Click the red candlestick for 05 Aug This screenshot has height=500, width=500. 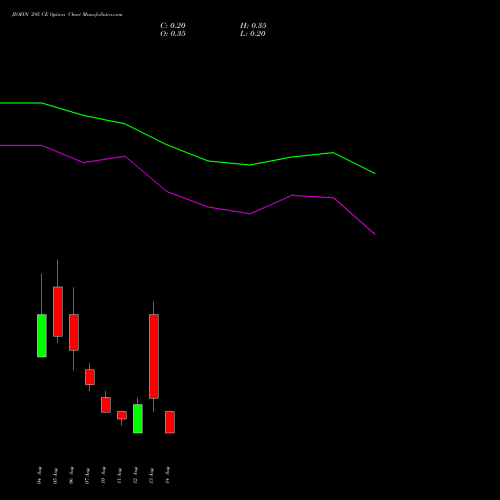point(58,312)
